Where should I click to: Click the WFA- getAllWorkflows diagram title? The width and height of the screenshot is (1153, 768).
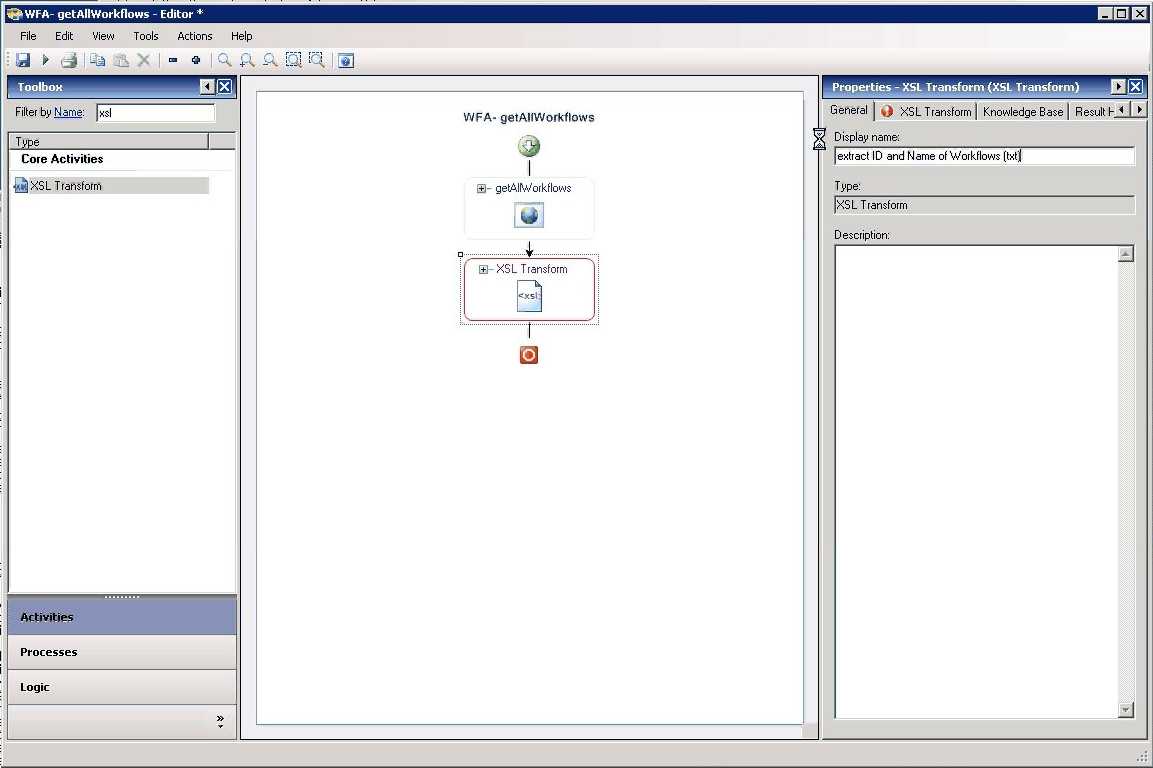529,117
